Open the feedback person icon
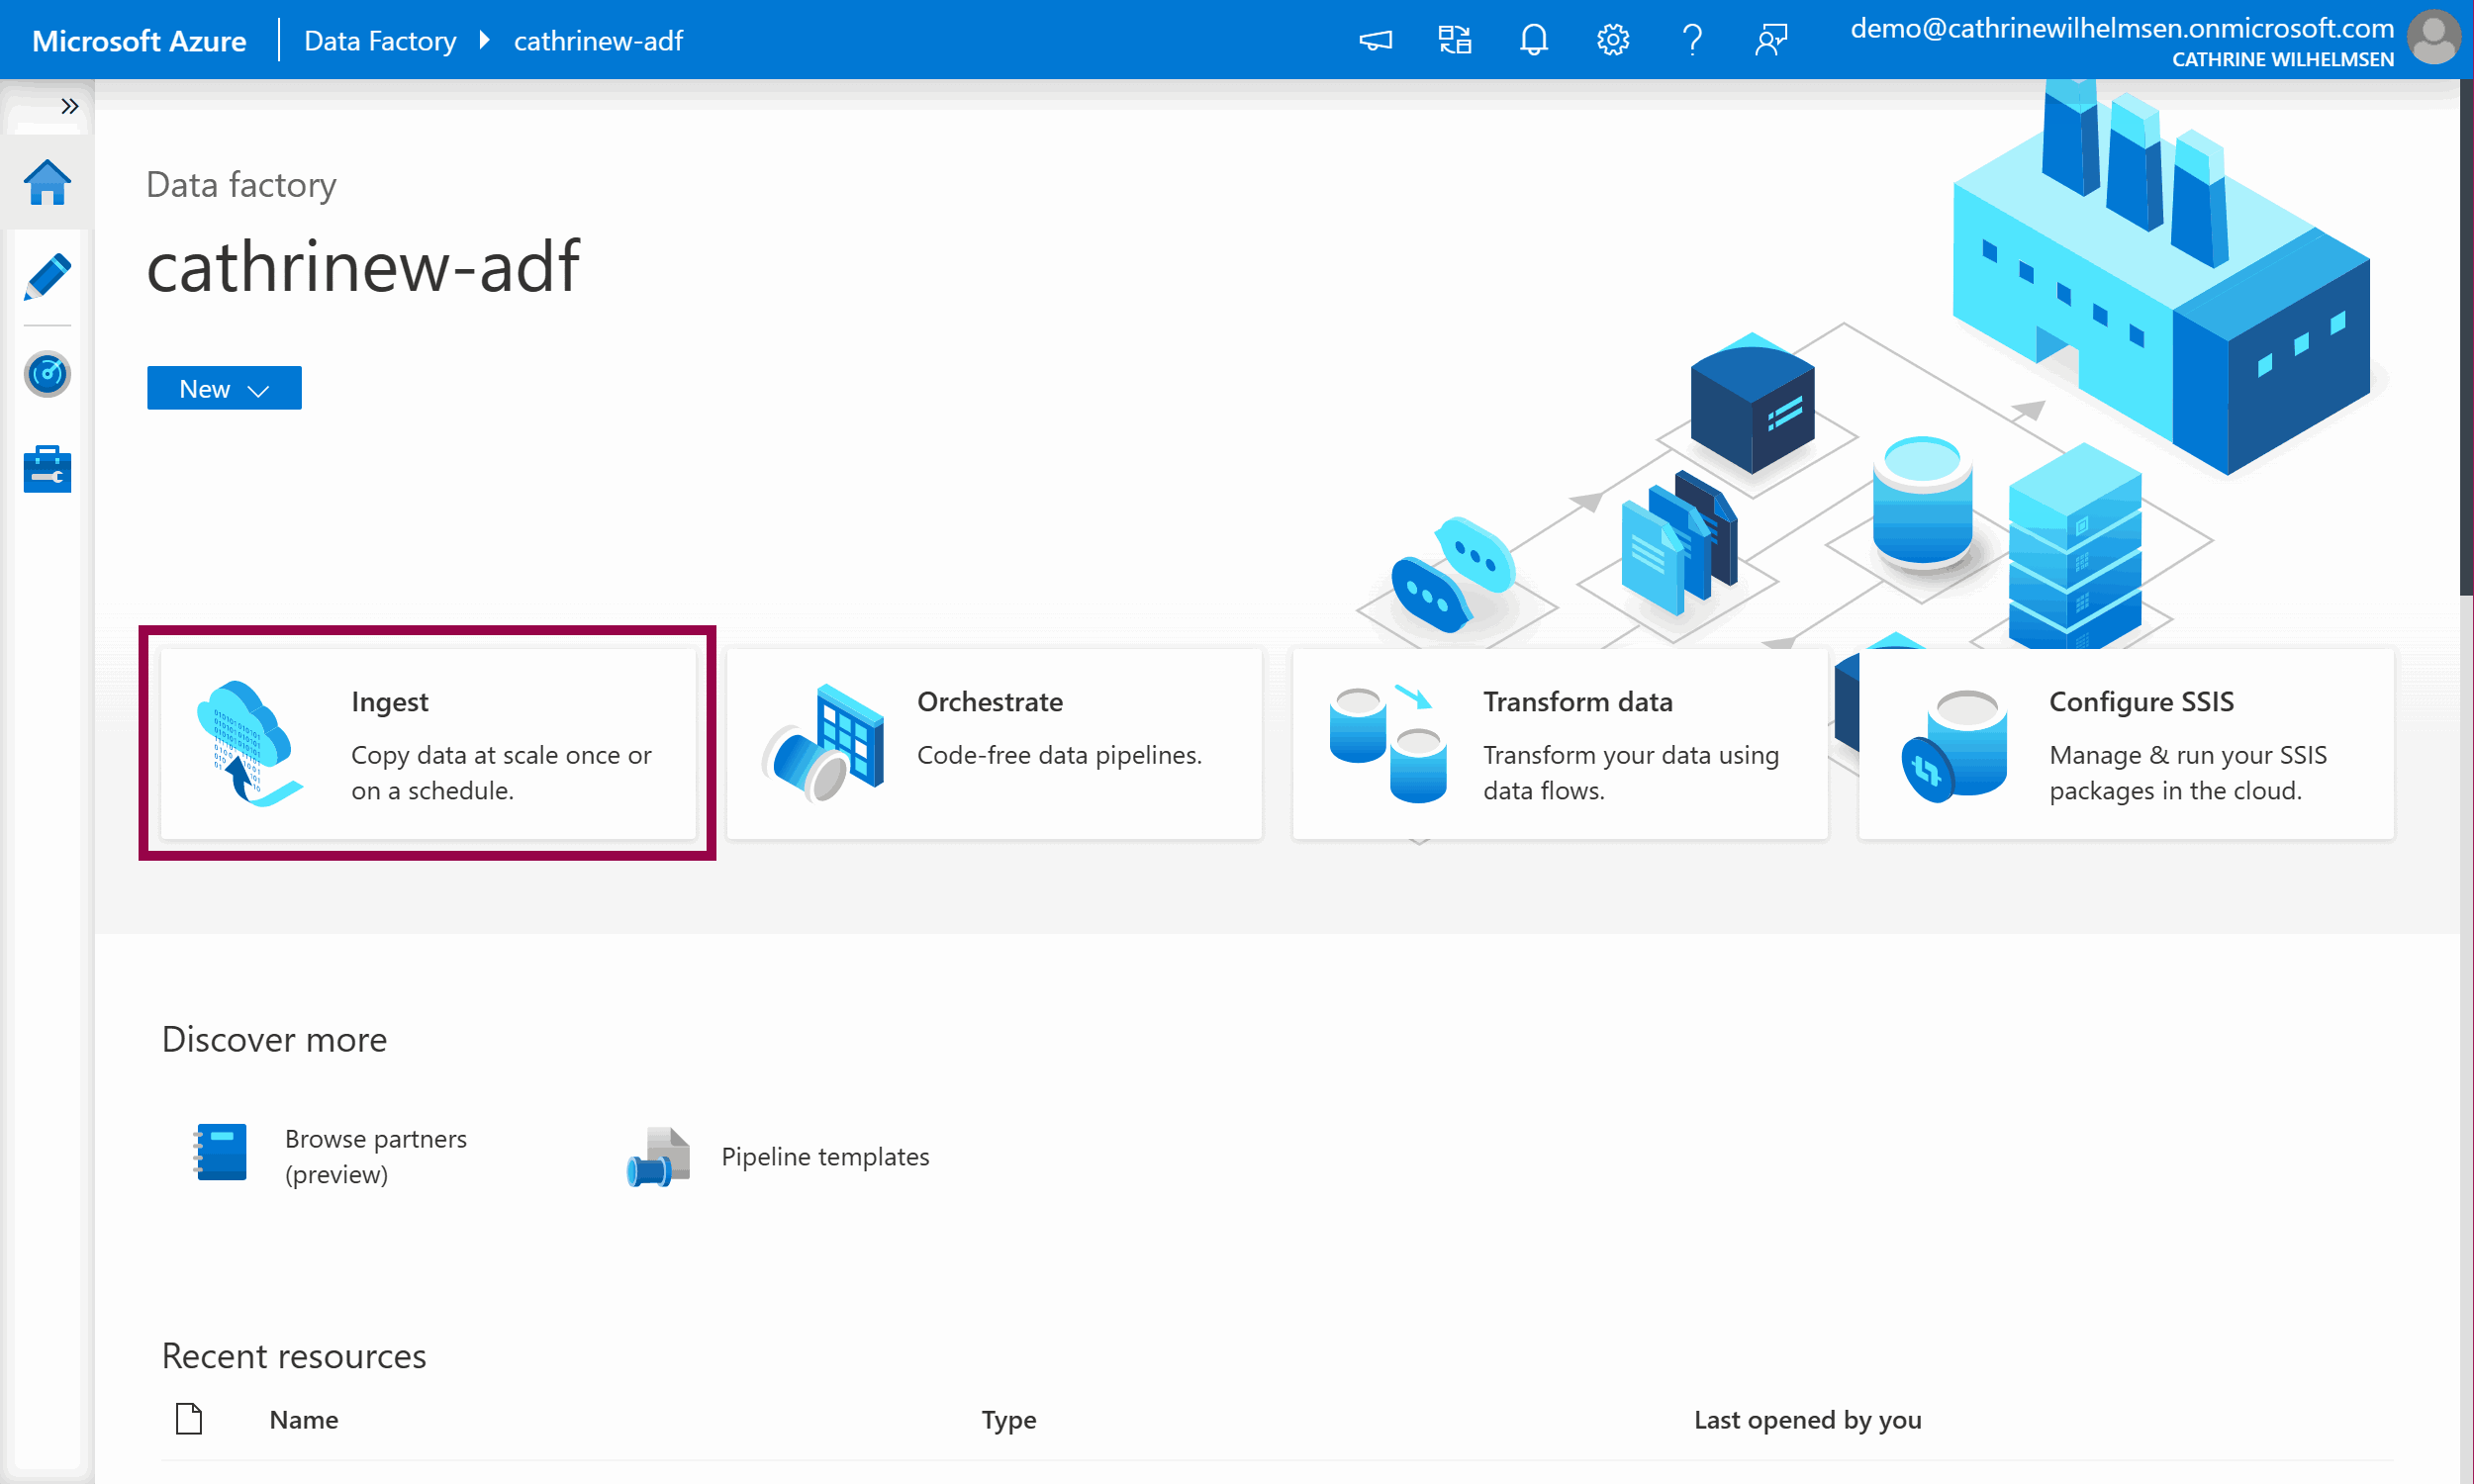Image resolution: width=2474 pixels, height=1484 pixels. pos(1770,40)
